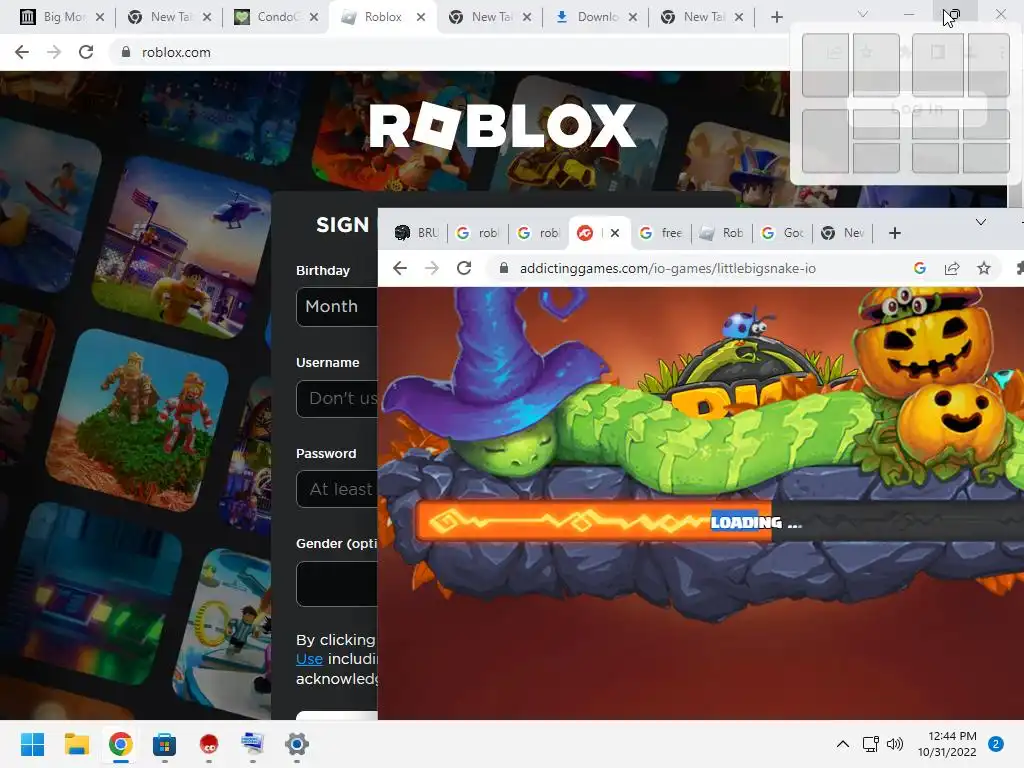Open File Explorer from the taskbar

click(x=76, y=744)
